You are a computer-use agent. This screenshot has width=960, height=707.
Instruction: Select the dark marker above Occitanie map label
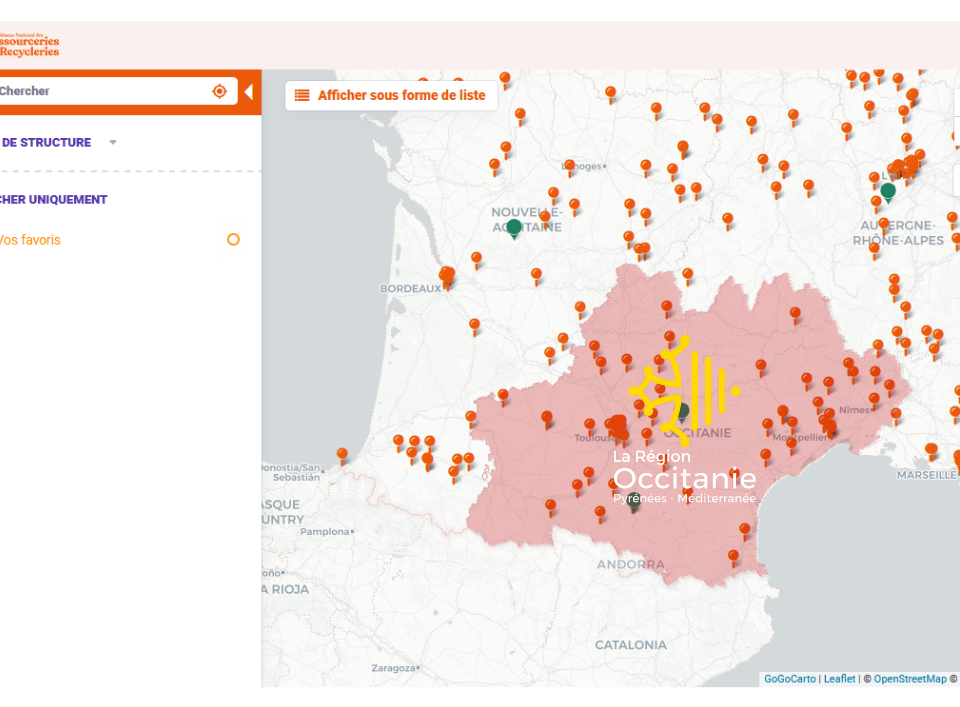pos(682,410)
